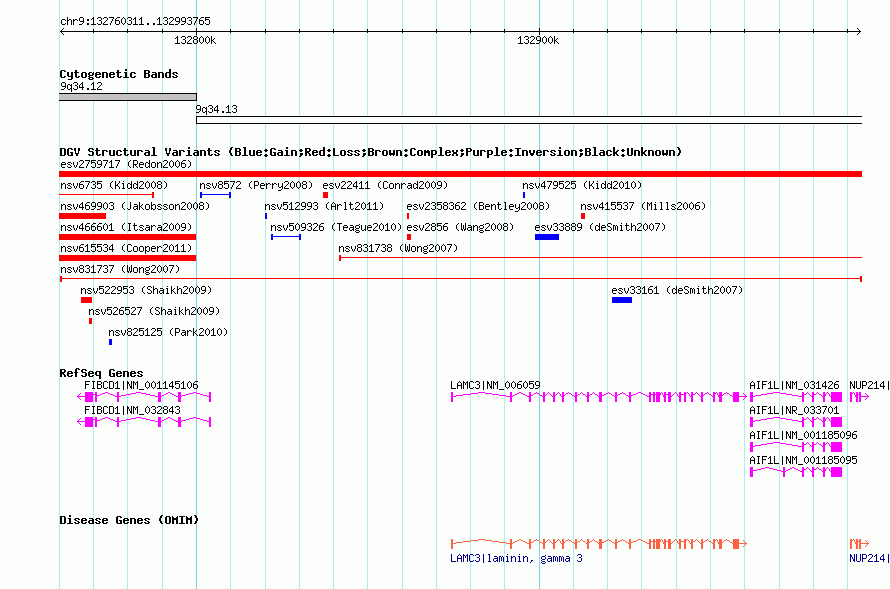Click the 132900k ruler tick label
890x589 pixels.
538,40
